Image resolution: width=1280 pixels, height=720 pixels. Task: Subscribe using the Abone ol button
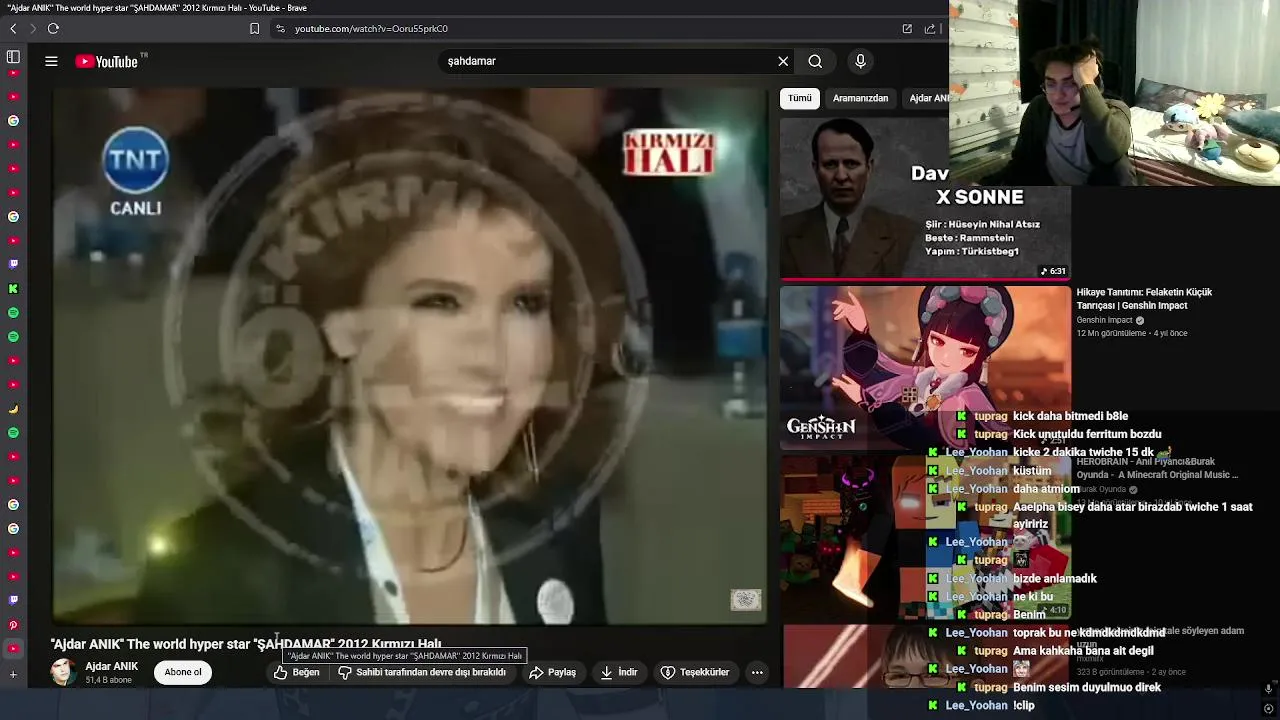coord(183,672)
